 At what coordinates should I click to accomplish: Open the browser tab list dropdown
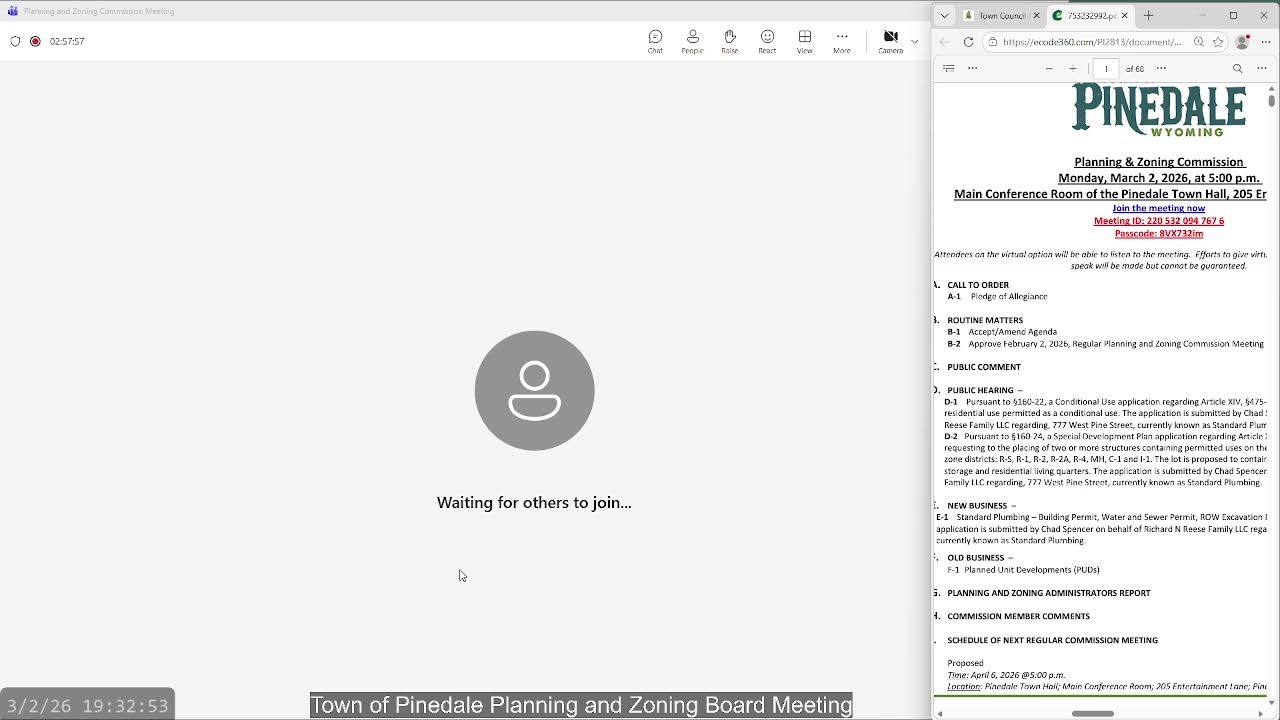(x=944, y=15)
